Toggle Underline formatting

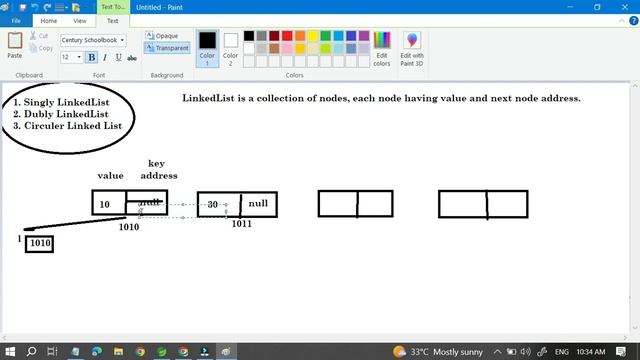coord(118,58)
